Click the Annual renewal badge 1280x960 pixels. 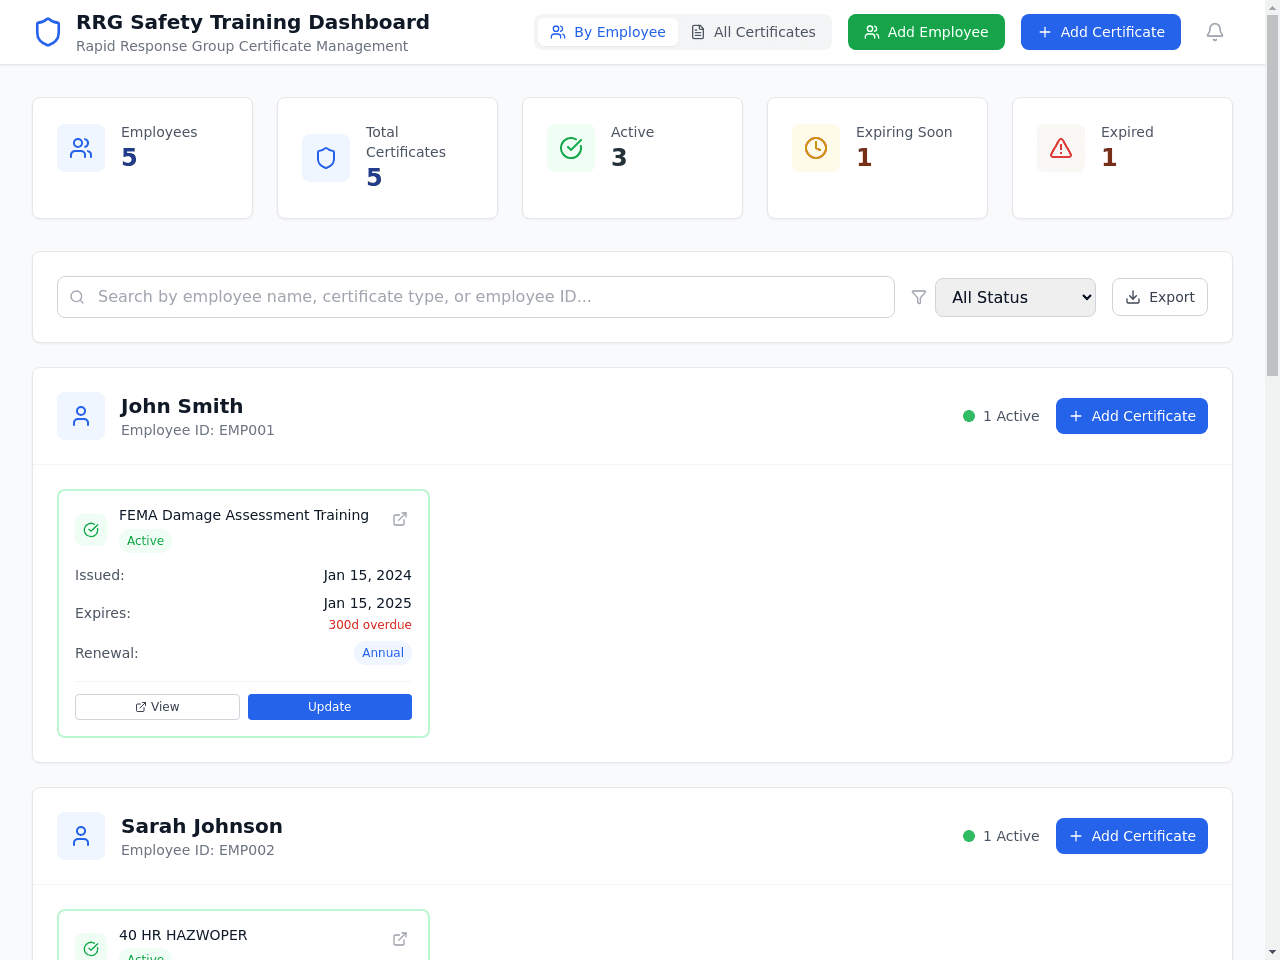pyautogui.click(x=383, y=653)
